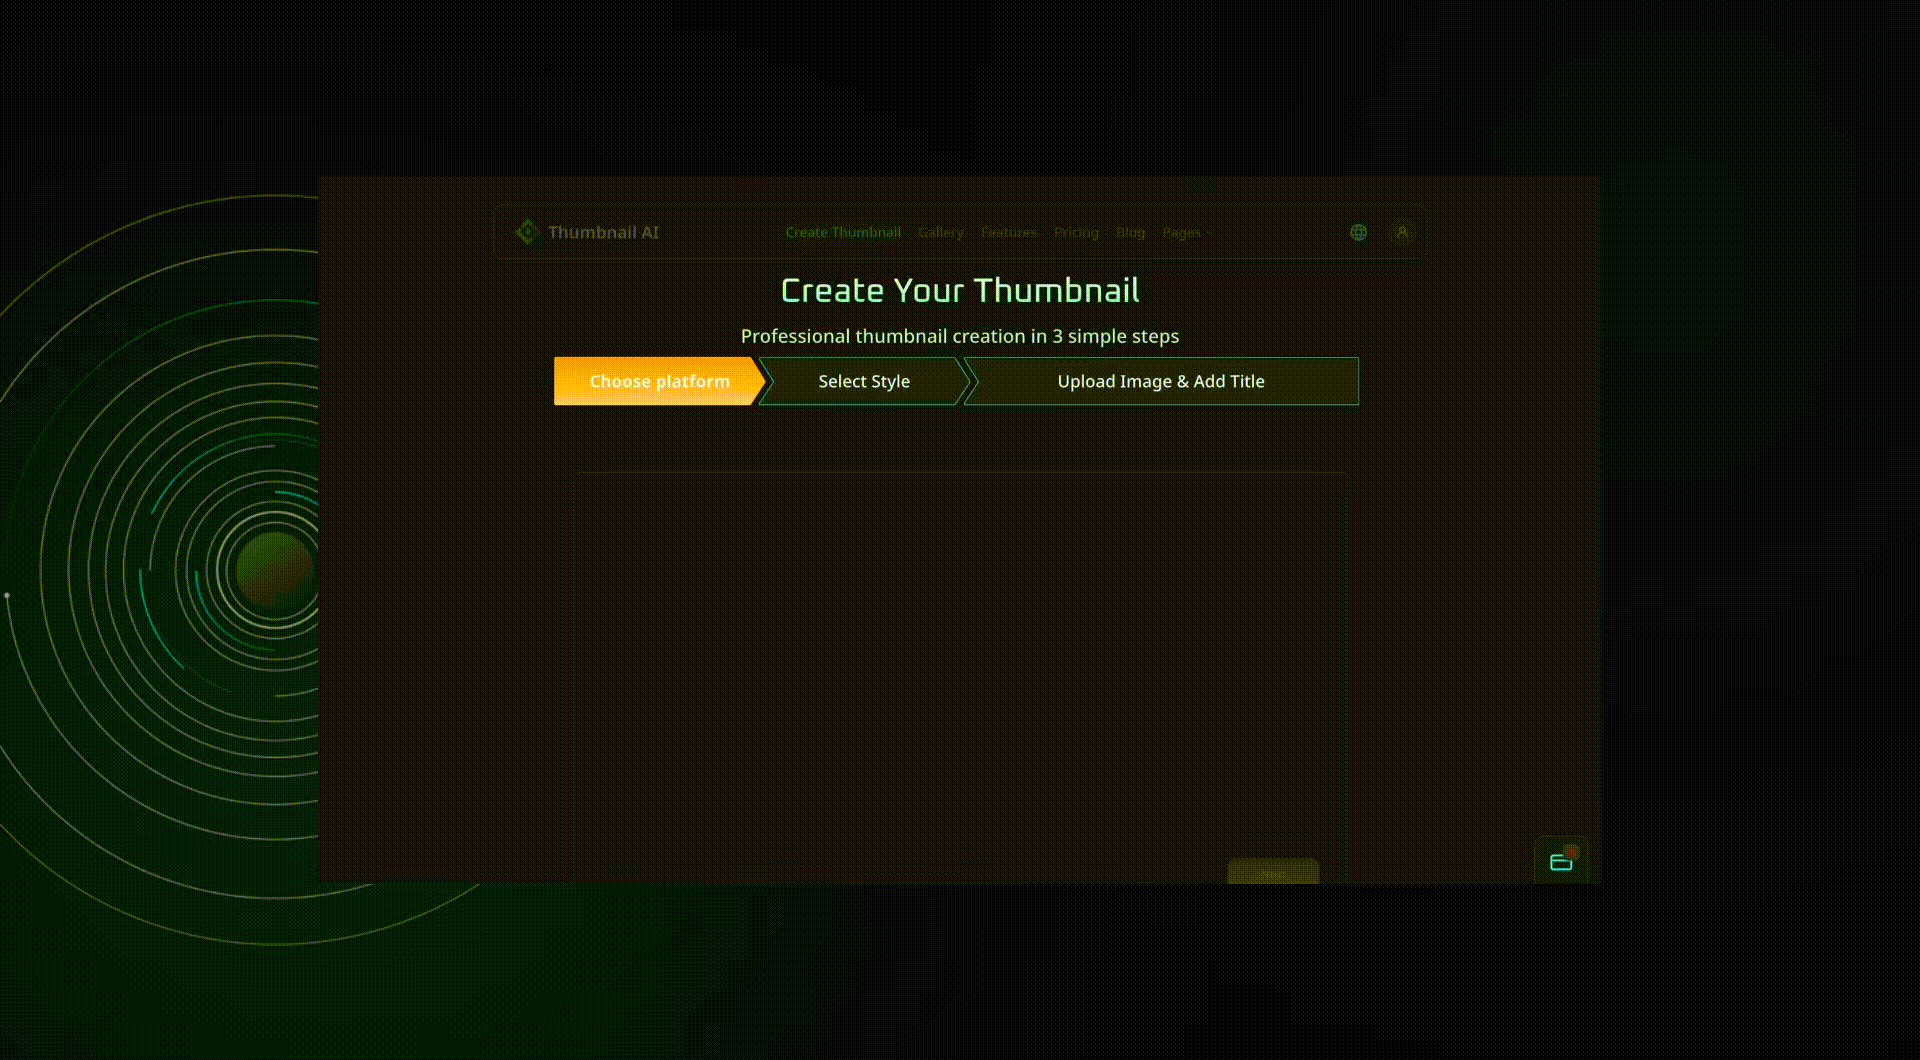Jump to Upload Image & Add Title step

(x=1160, y=381)
